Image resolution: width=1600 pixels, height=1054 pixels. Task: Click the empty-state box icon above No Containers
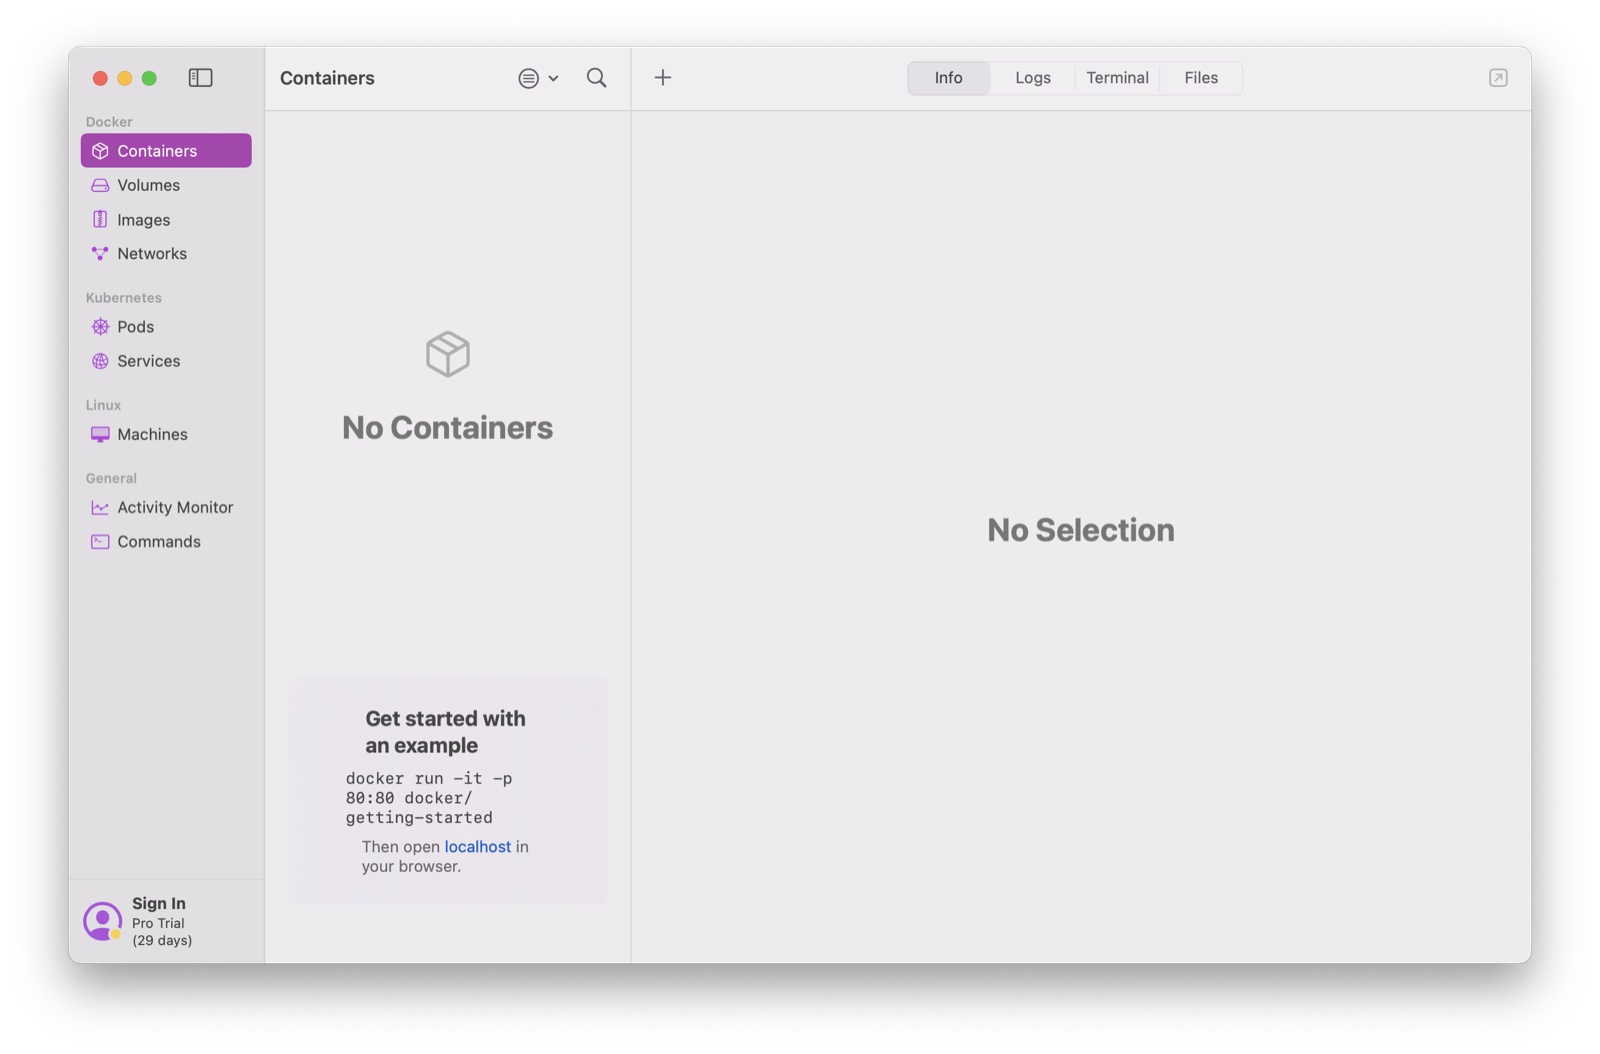447,354
